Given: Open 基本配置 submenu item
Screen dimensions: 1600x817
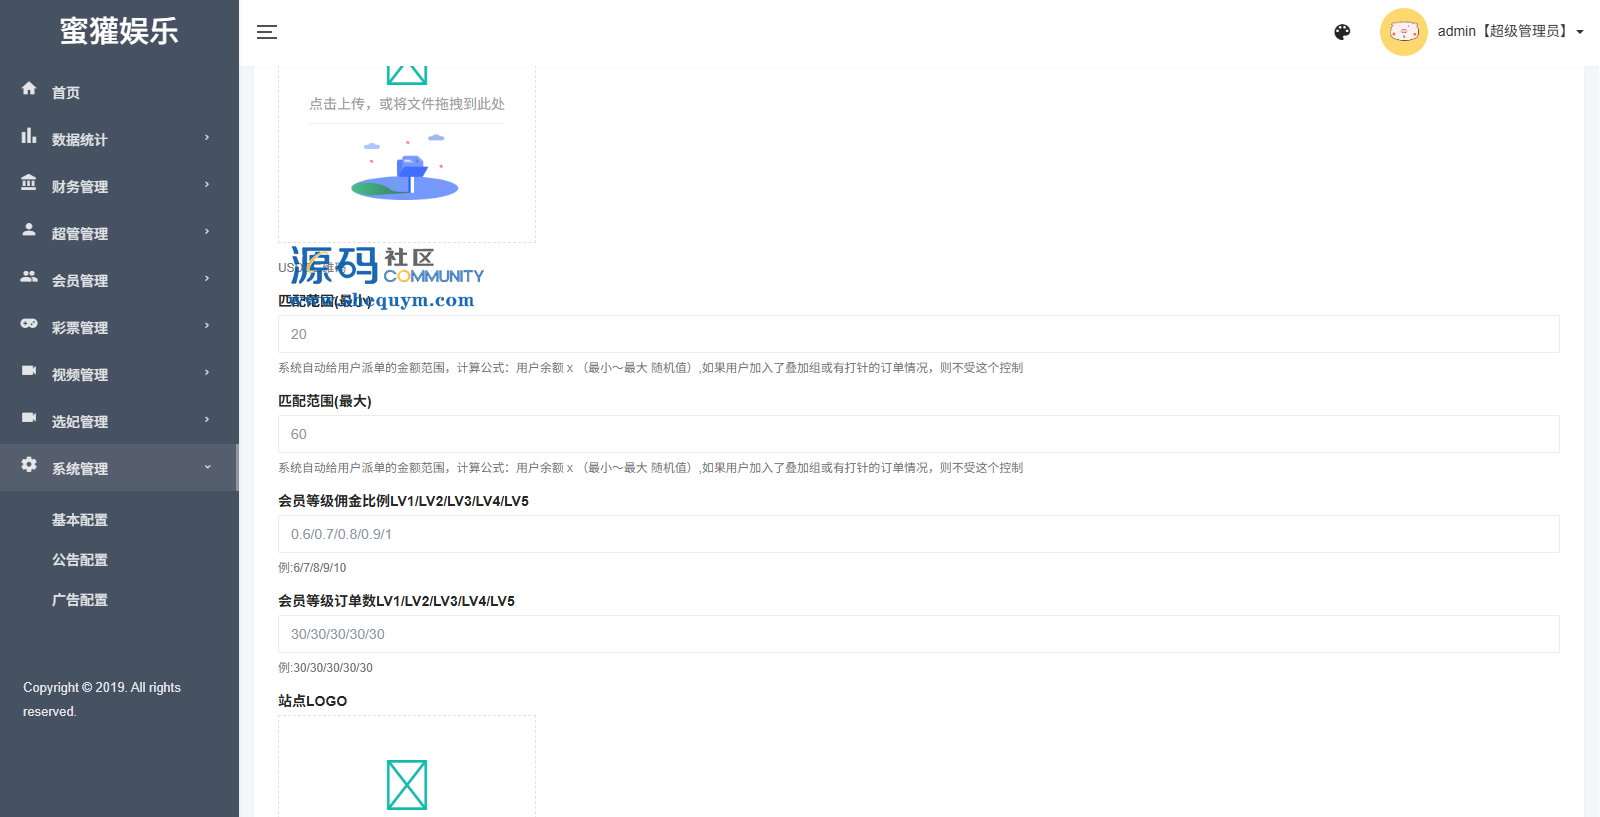Looking at the screenshot, I should coord(80,520).
